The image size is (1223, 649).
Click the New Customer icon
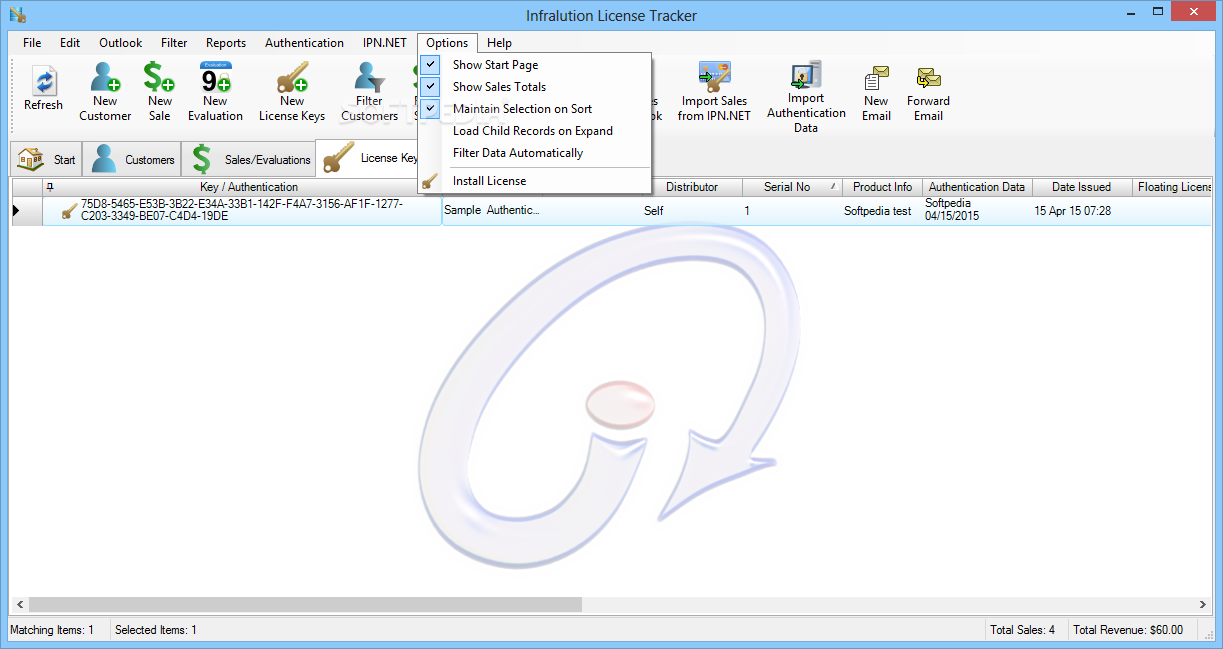(105, 77)
